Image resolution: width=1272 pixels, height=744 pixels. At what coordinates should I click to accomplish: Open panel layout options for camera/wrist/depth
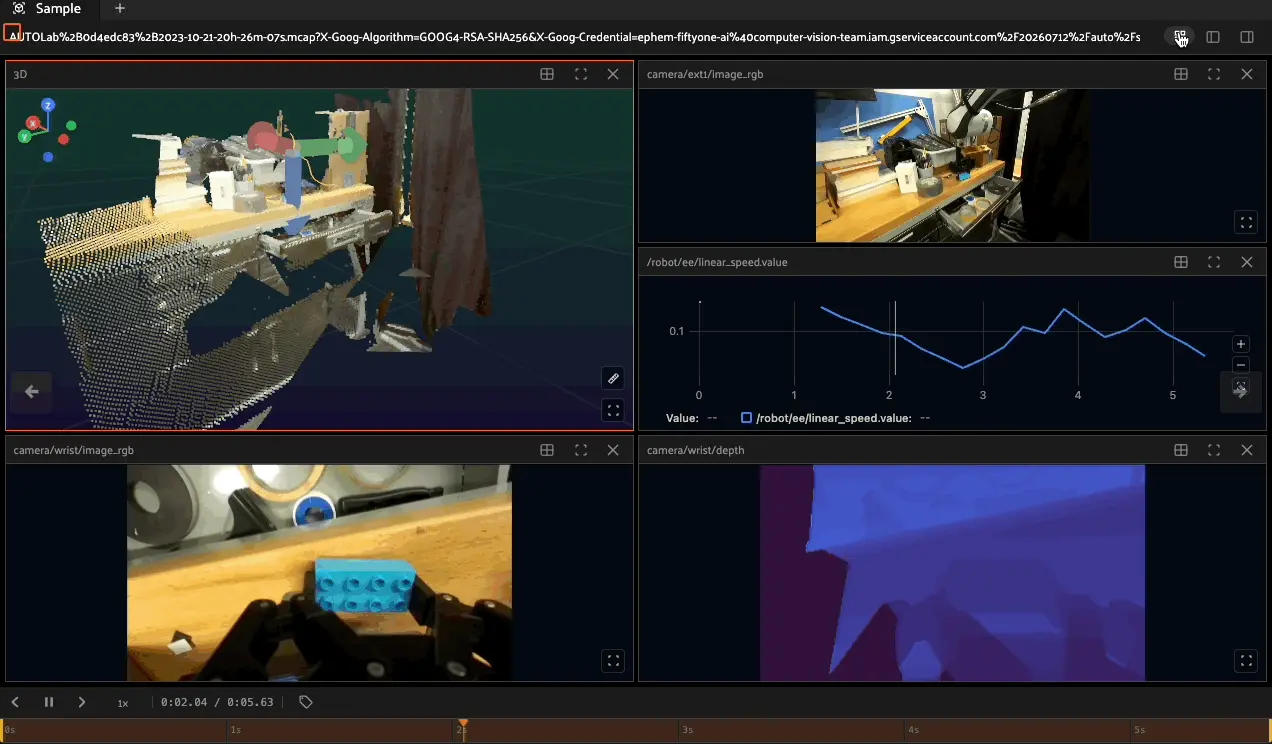pos(1180,450)
